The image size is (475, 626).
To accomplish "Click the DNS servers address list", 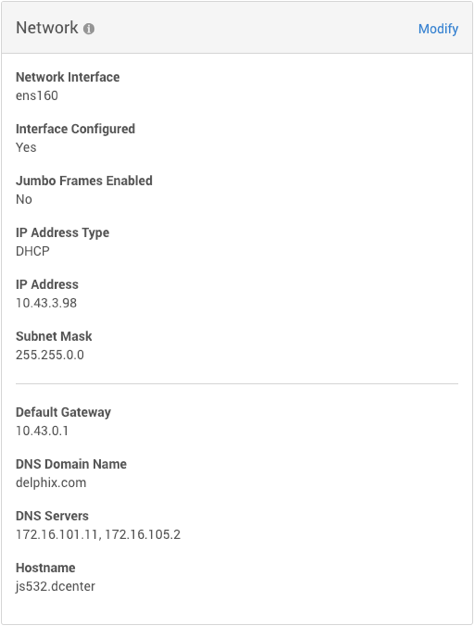I will [x=98, y=535].
